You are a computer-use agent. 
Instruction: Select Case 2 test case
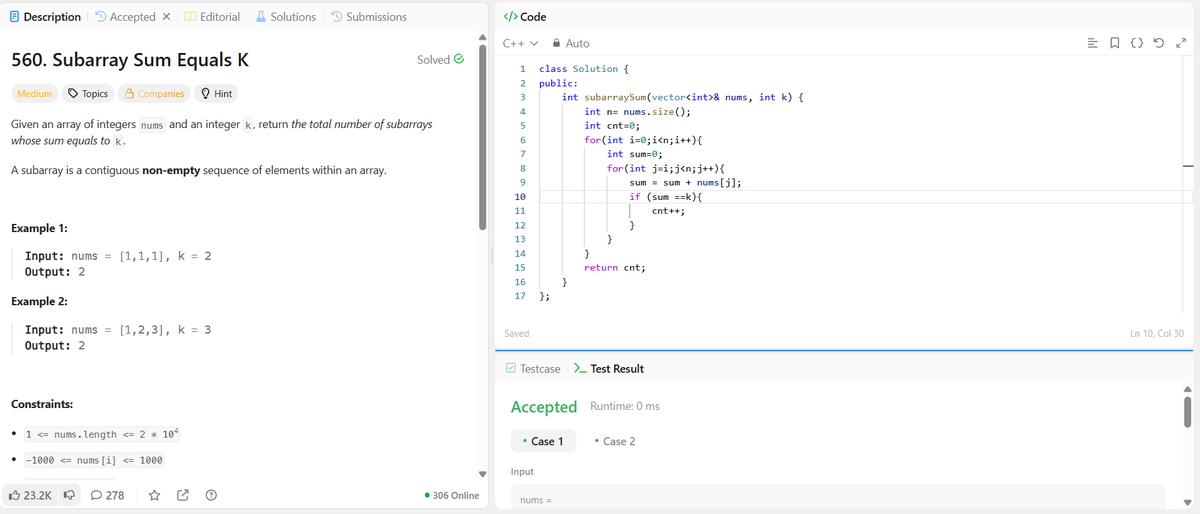pos(614,441)
